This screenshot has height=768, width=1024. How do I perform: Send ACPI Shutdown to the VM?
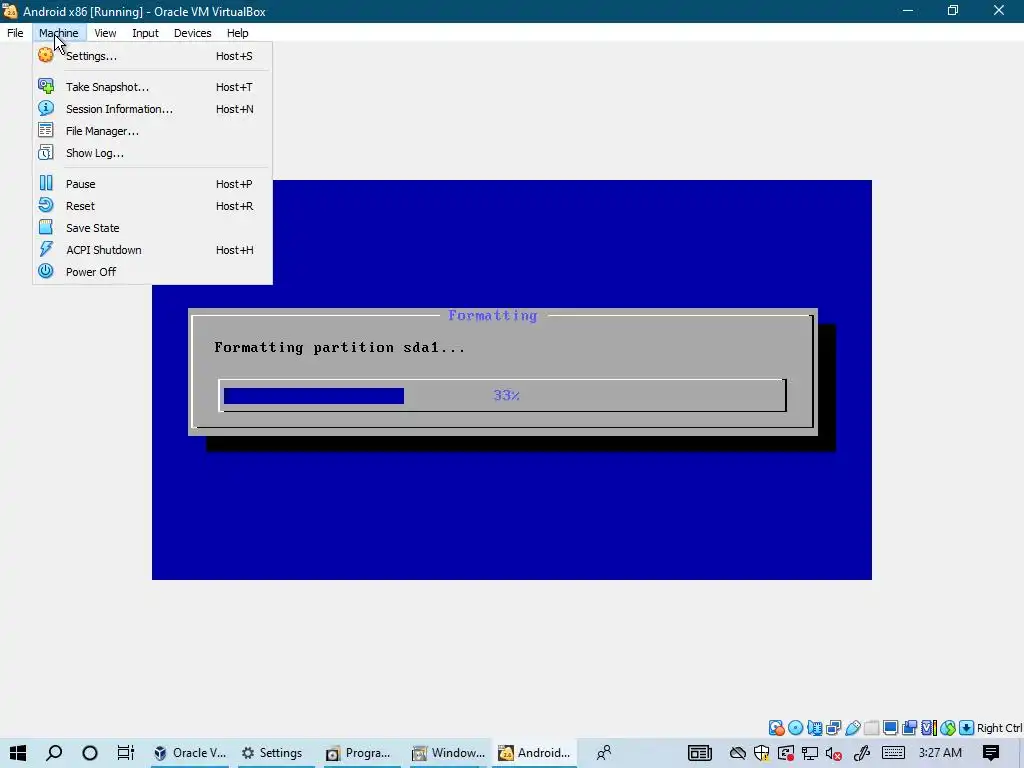coord(152,250)
